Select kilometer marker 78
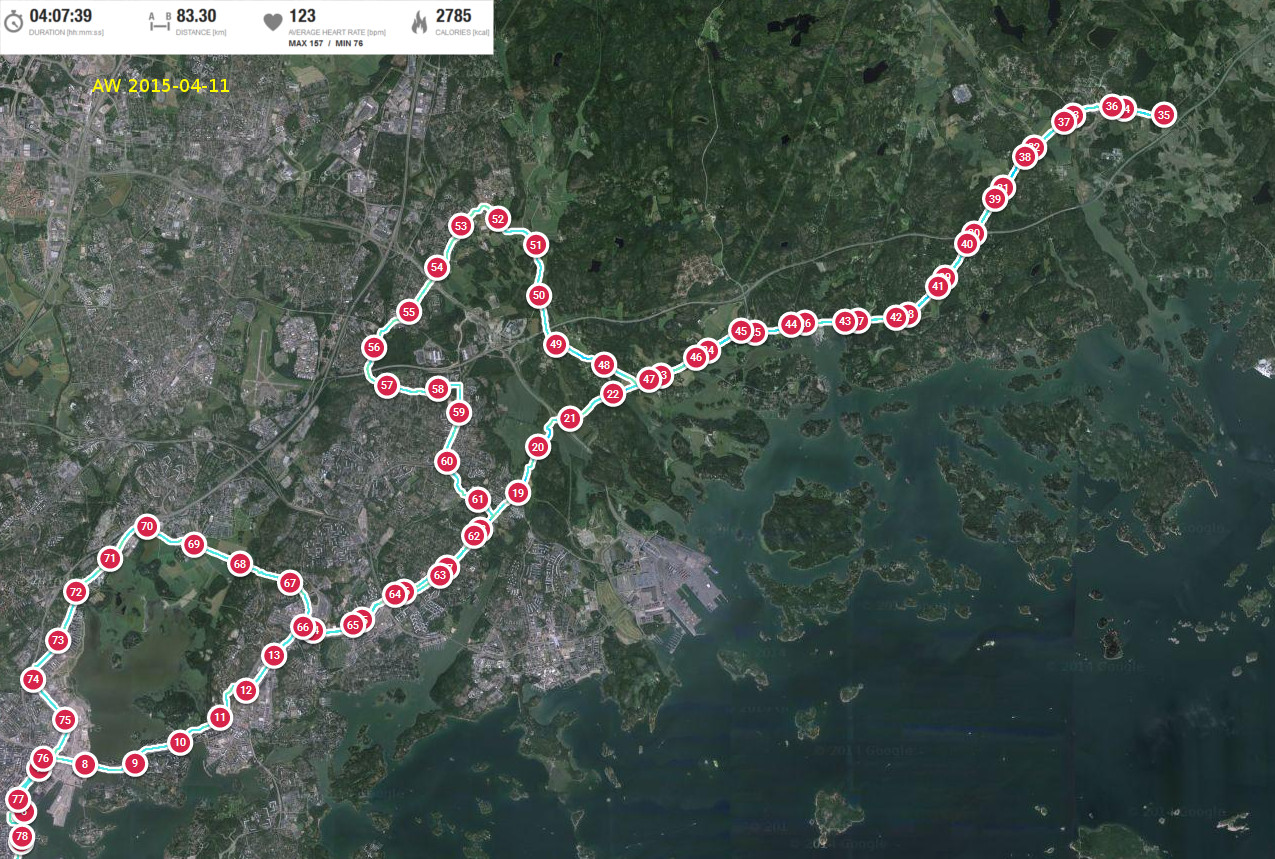 click(x=21, y=836)
